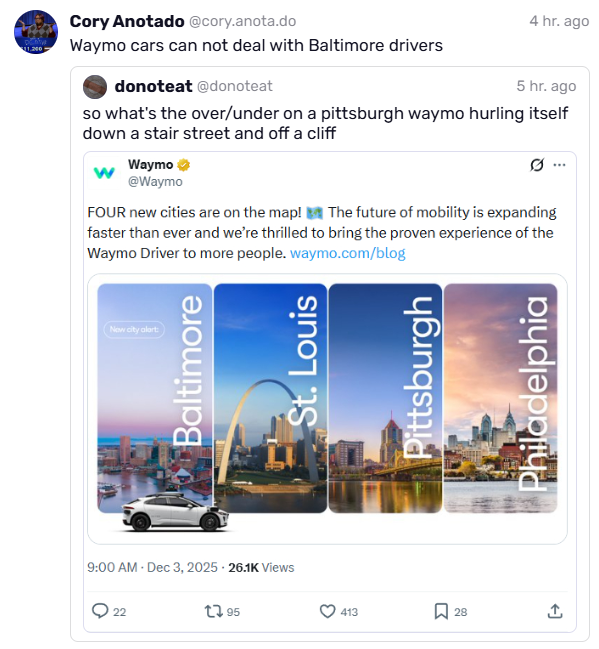Click the @donoteat handle

[x=235, y=86]
